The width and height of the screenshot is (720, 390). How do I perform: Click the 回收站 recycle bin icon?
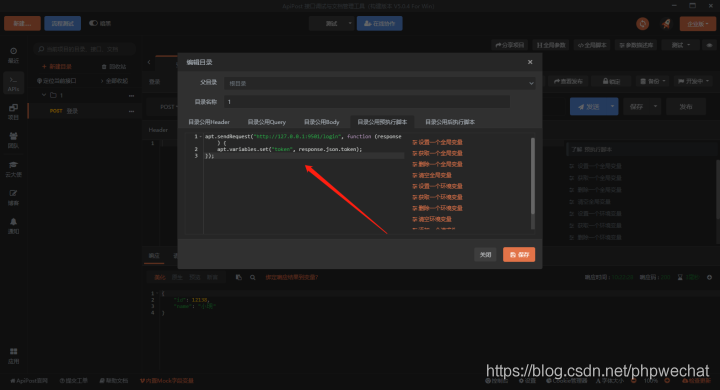[x=104, y=67]
